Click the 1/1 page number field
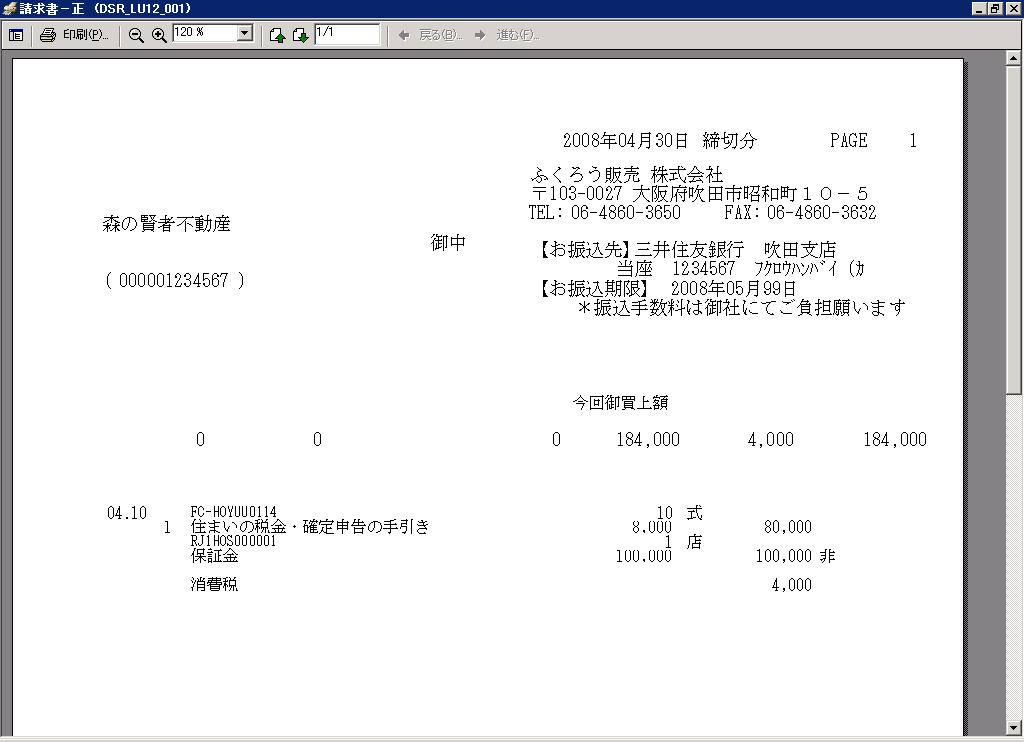Screen dimensions: 1024x742 point(347,33)
